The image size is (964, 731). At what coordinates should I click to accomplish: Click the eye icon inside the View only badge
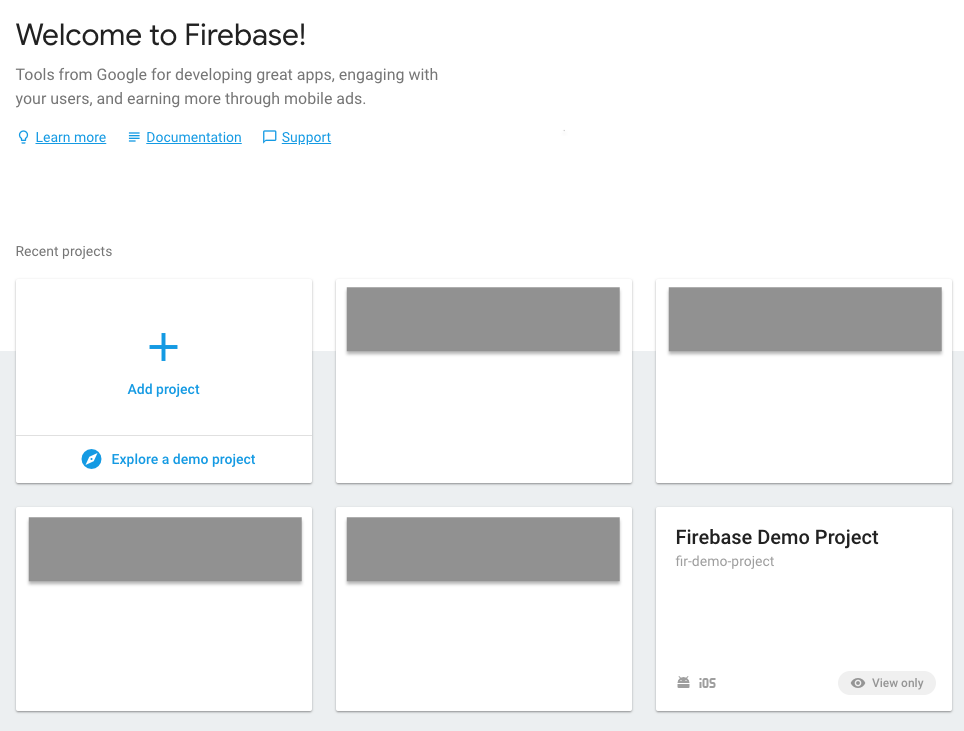pos(857,682)
